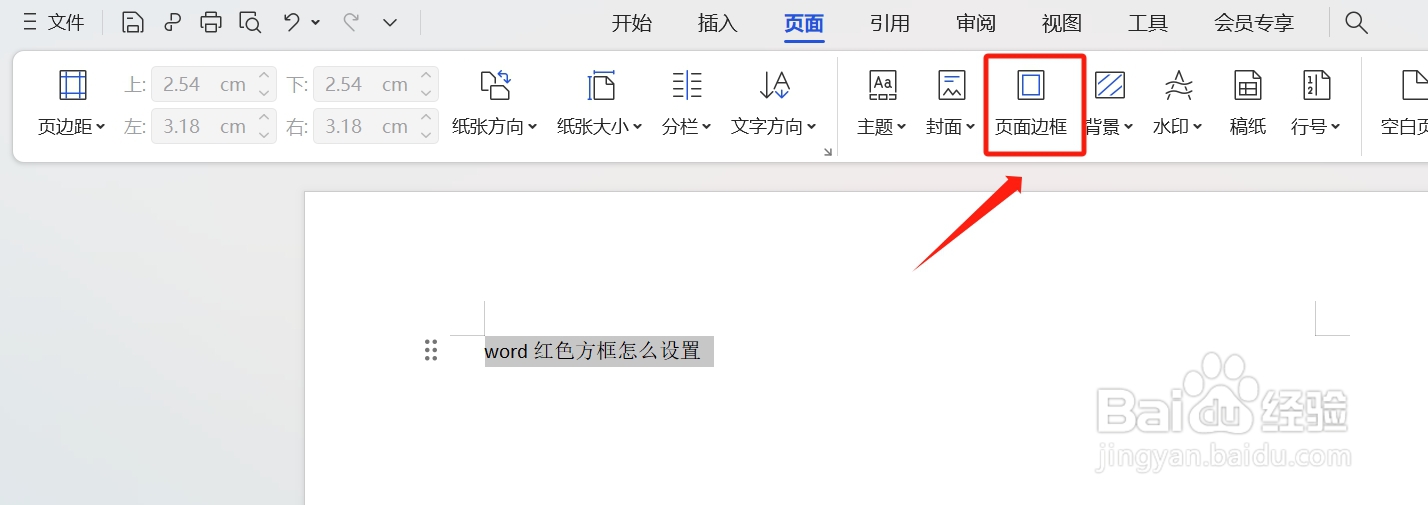
Task: Expand the 分栏 dropdown
Action: [x=706, y=127]
